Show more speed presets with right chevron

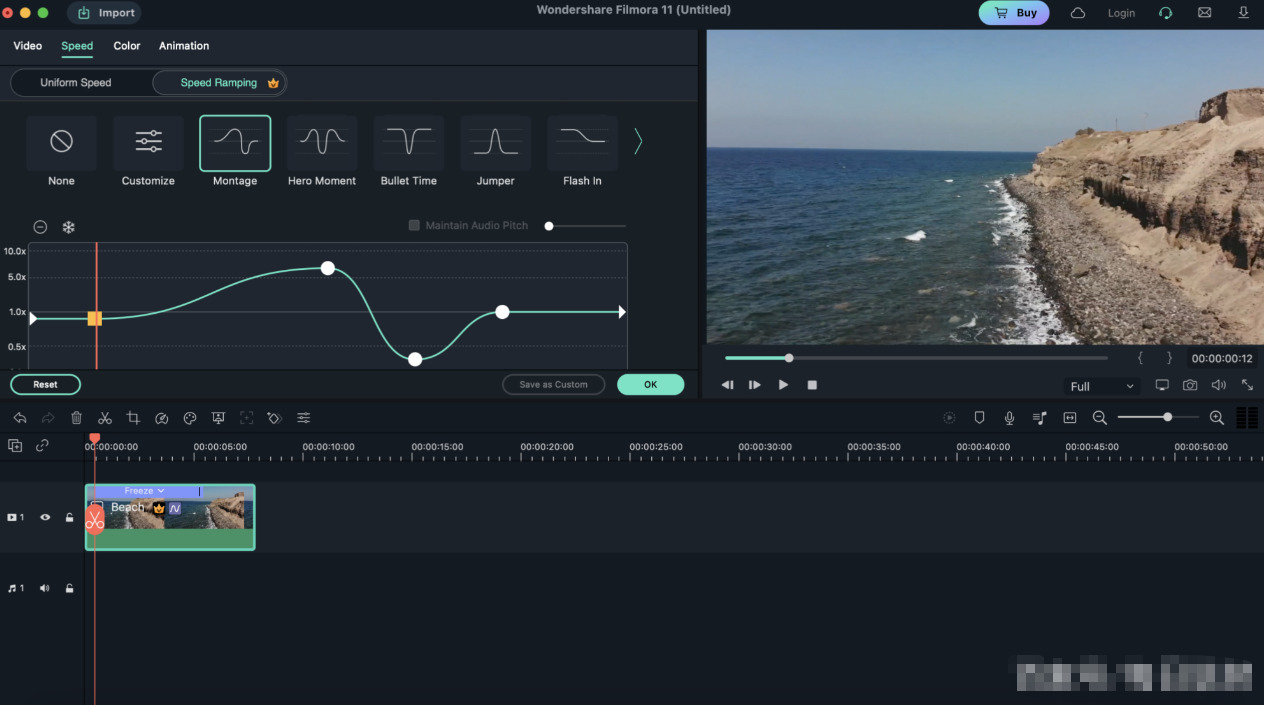(637, 143)
